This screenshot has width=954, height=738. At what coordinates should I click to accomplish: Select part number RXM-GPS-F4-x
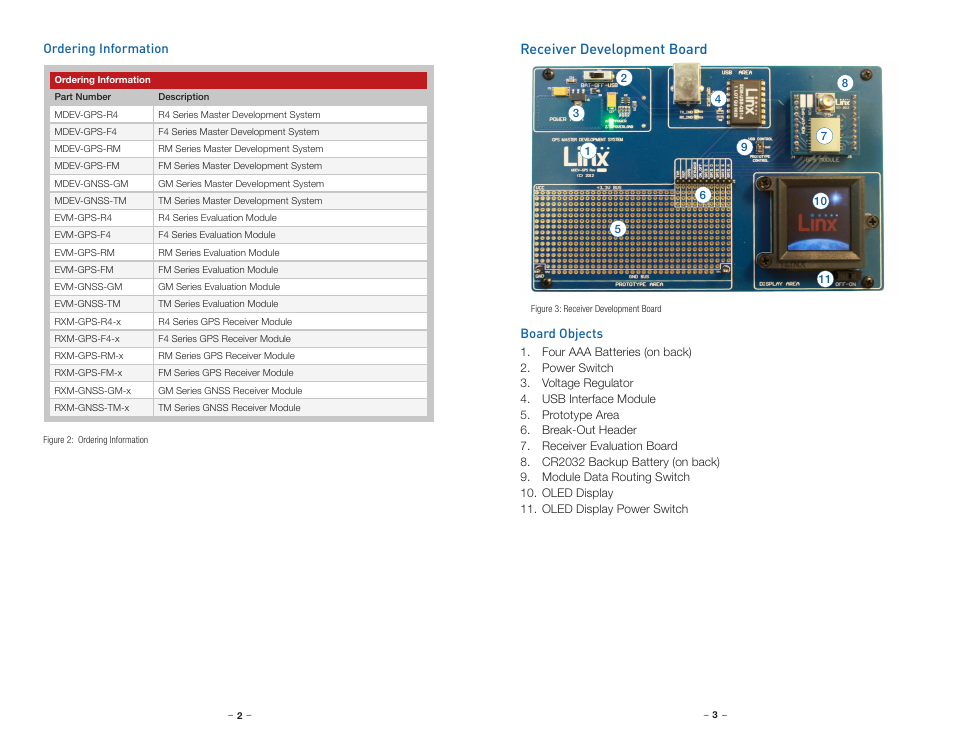tap(87, 338)
